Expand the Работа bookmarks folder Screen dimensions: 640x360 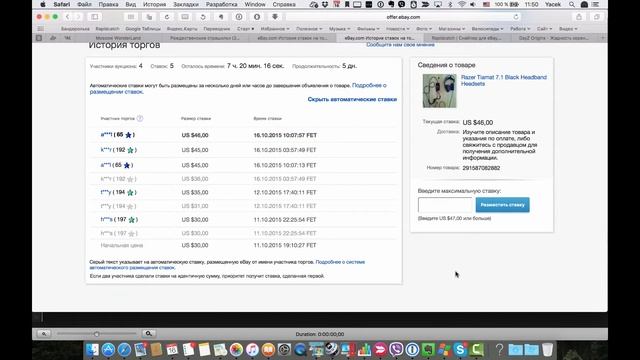point(520,29)
